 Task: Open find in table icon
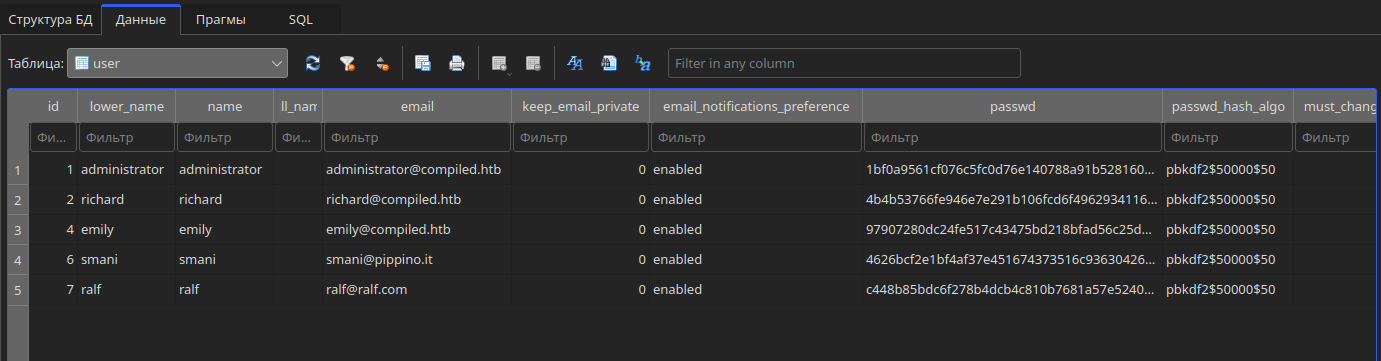(x=609, y=63)
